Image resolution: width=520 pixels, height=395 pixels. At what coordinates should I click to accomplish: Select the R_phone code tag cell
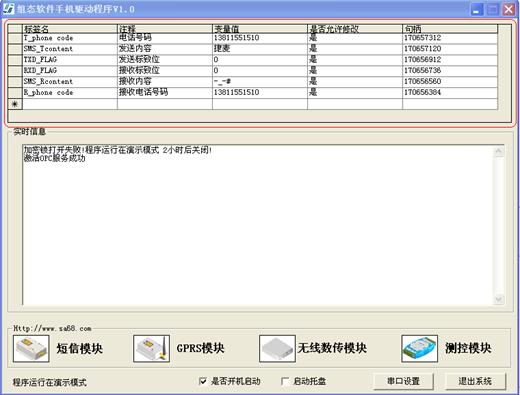(70, 93)
